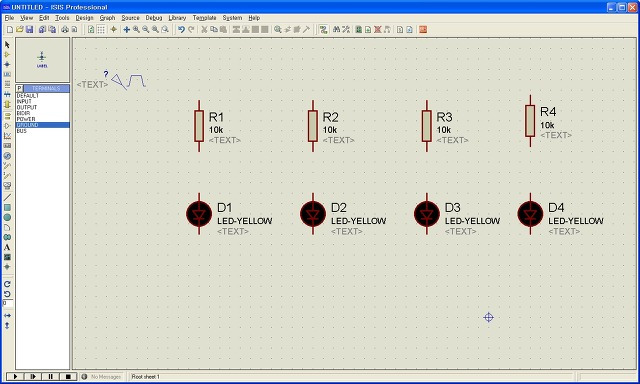Viewport: 640px width, 384px height.
Task: Step the simulation forward
Action: pyautogui.click(x=33, y=376)
